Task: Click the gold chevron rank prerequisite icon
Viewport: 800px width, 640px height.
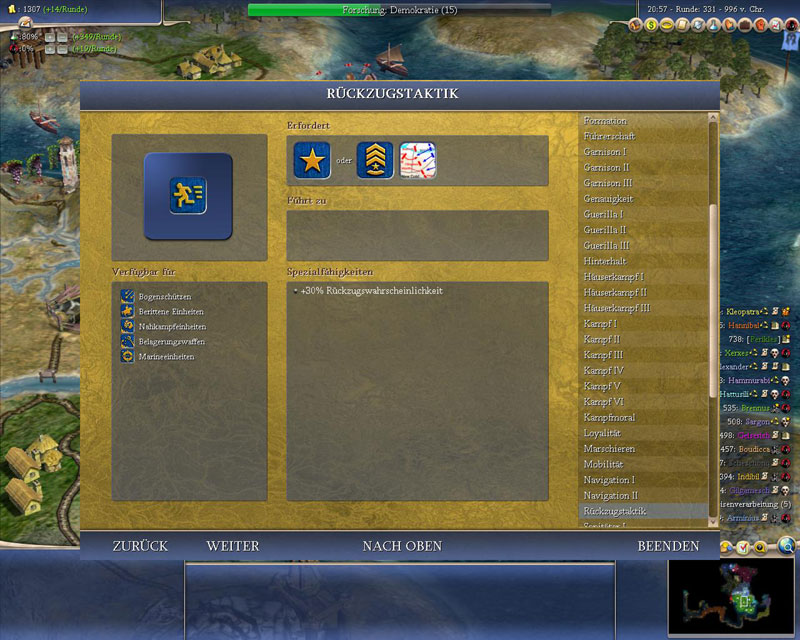Action: point(375,160)
